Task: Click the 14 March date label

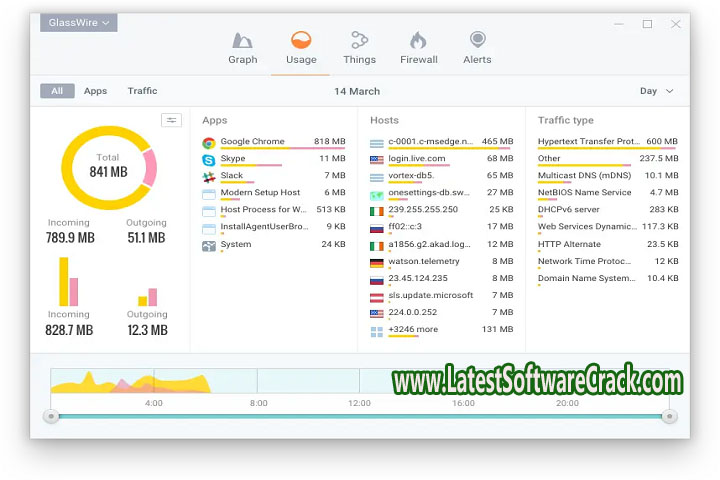Action: 357,91
